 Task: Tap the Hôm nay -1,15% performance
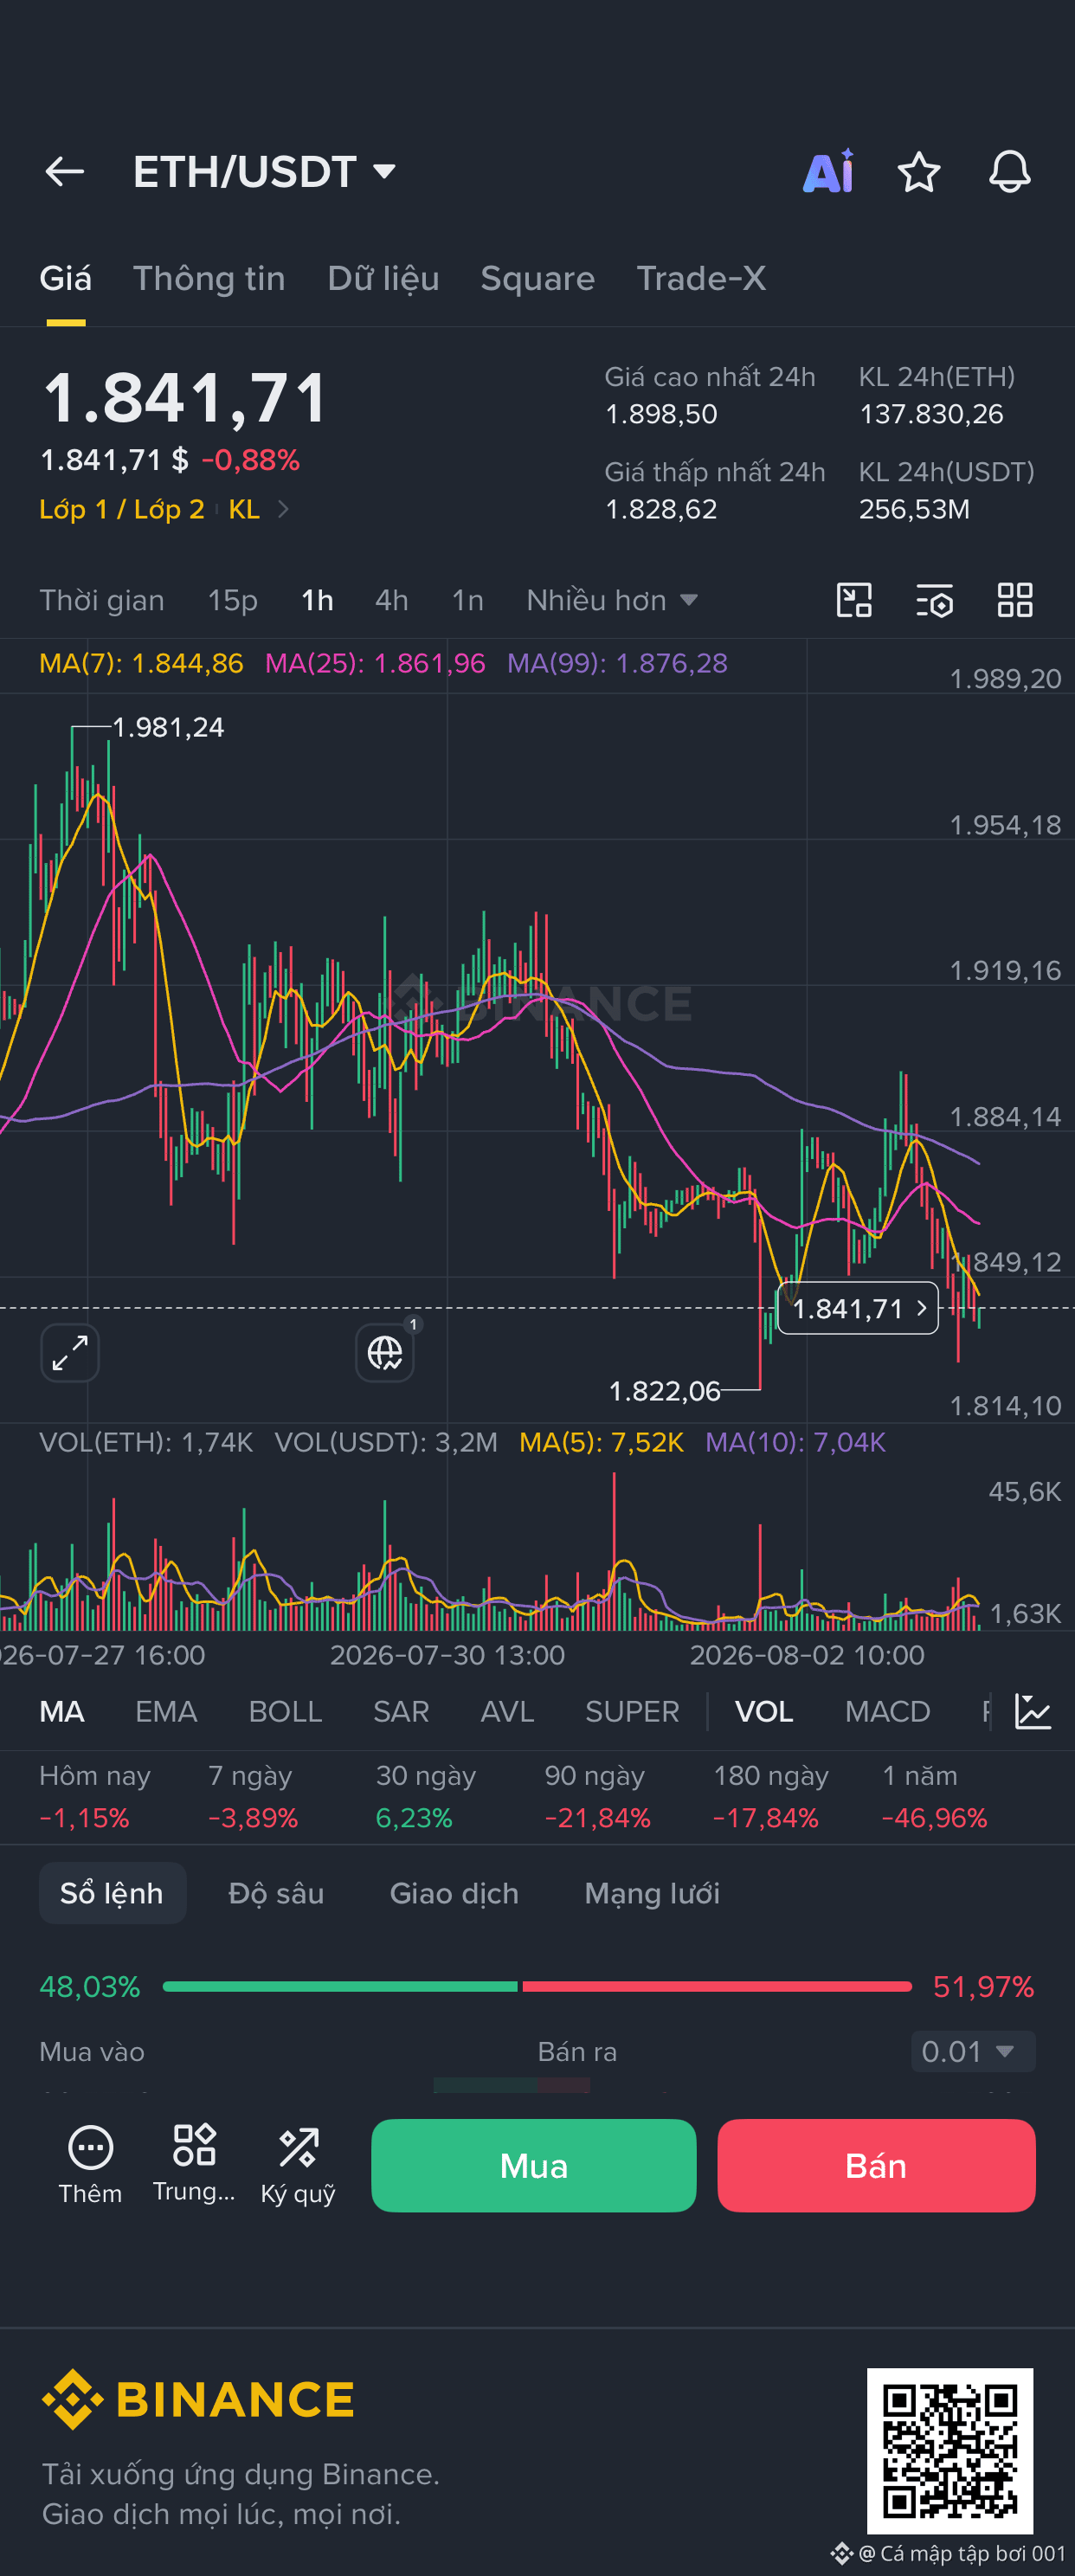(x=95, y=1796)
